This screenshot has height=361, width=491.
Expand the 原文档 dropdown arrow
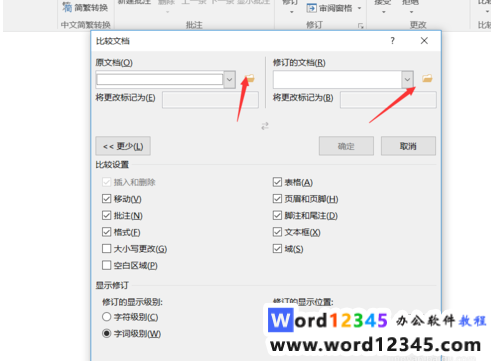230,80
